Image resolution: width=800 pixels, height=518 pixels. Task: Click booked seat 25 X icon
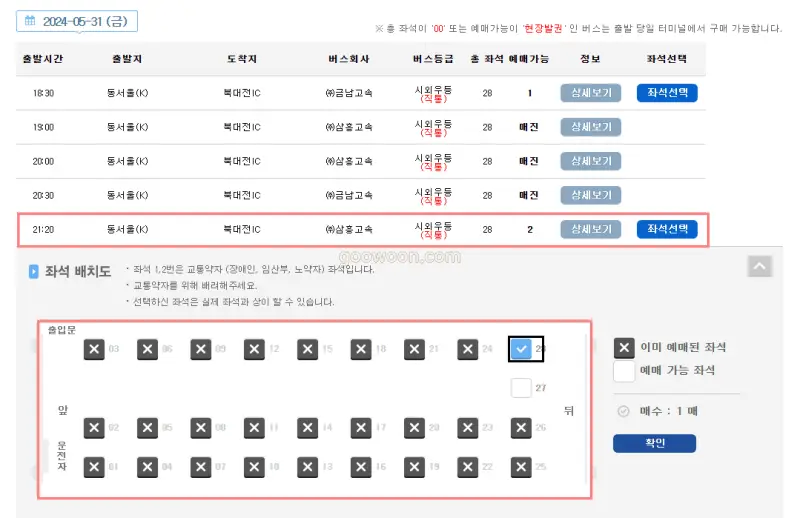point(521,467)
